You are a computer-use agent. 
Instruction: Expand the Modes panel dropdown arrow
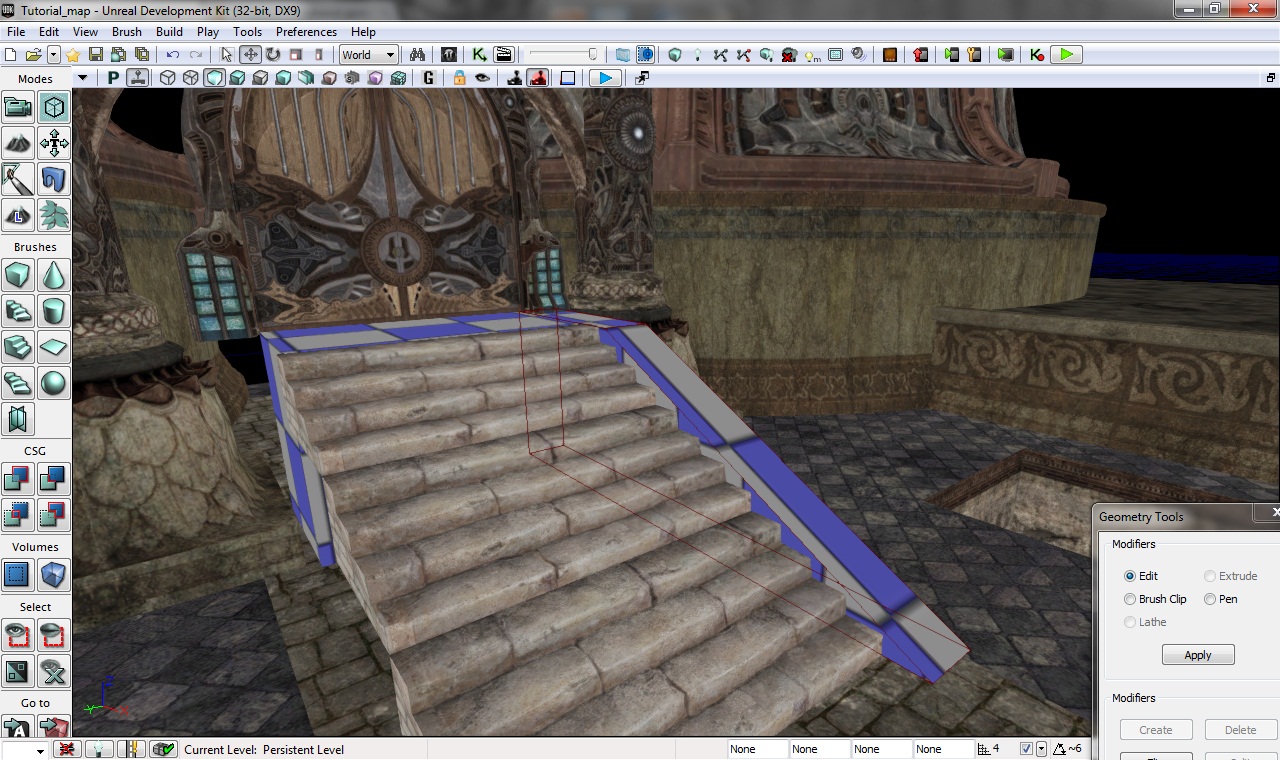coord(83,78)
